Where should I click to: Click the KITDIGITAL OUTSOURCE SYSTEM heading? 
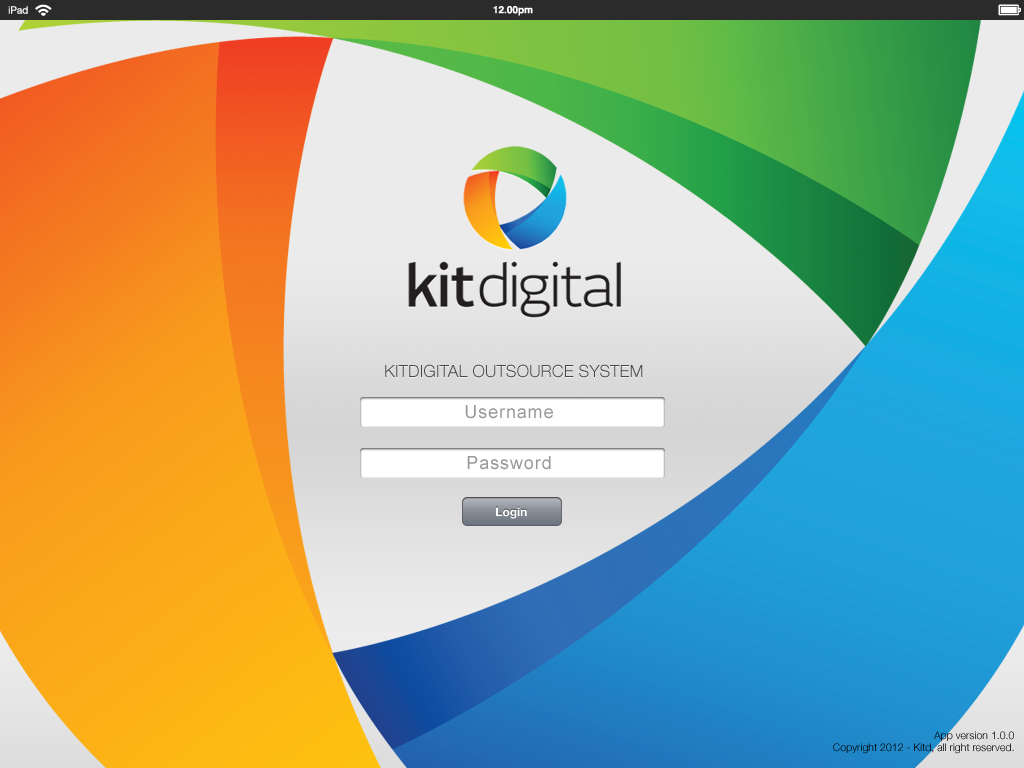[513, 372]
